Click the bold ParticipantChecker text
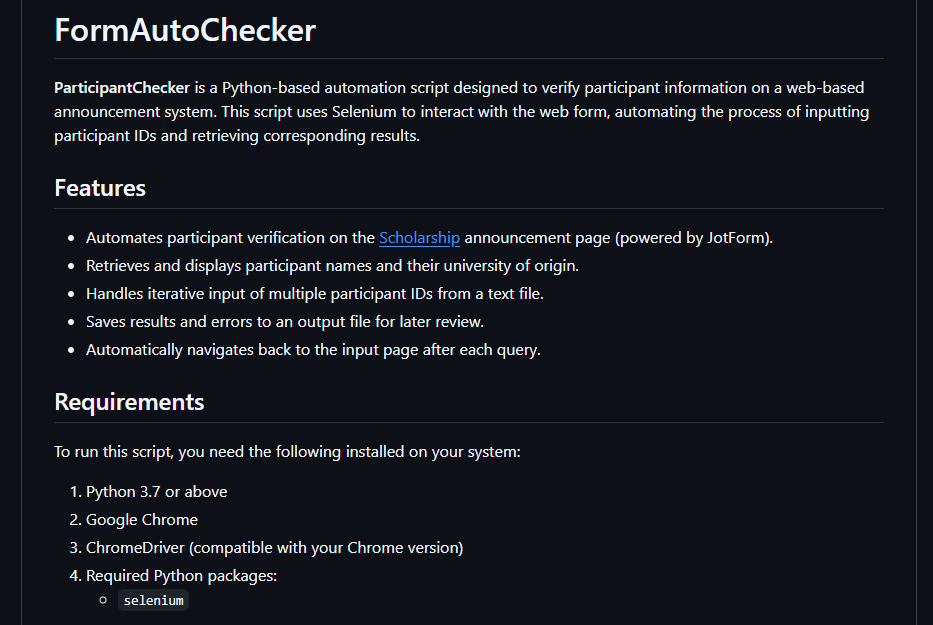The image size is (933, 625). point(122,87)
